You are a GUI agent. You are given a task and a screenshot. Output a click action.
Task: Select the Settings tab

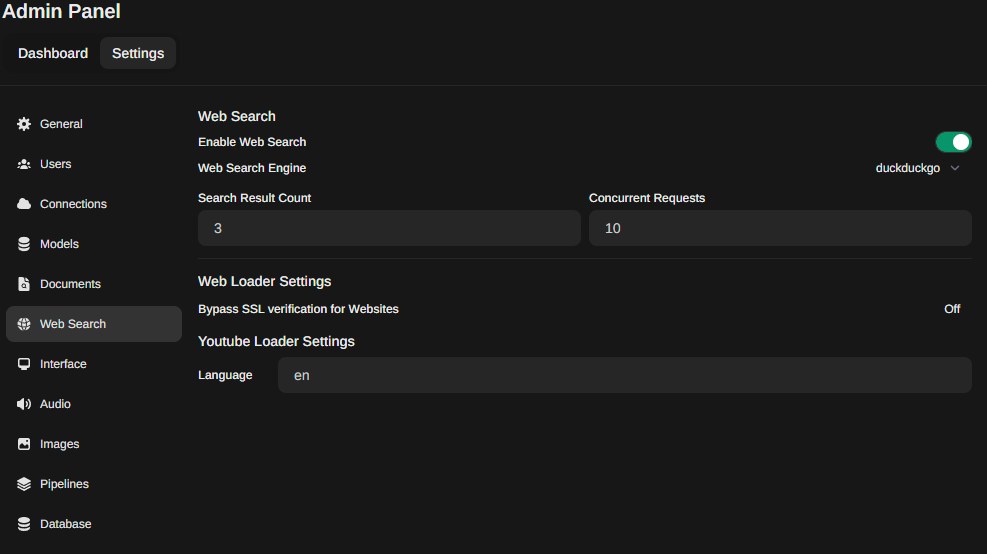click(x=138, y=54)
